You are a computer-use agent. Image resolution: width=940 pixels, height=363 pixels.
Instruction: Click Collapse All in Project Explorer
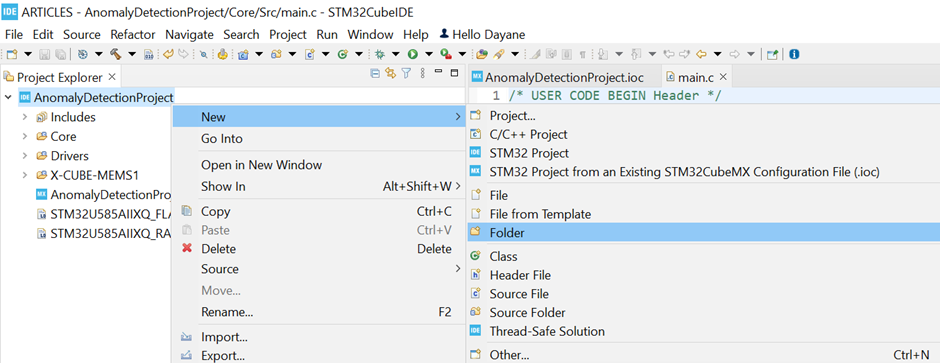[375, 74]
